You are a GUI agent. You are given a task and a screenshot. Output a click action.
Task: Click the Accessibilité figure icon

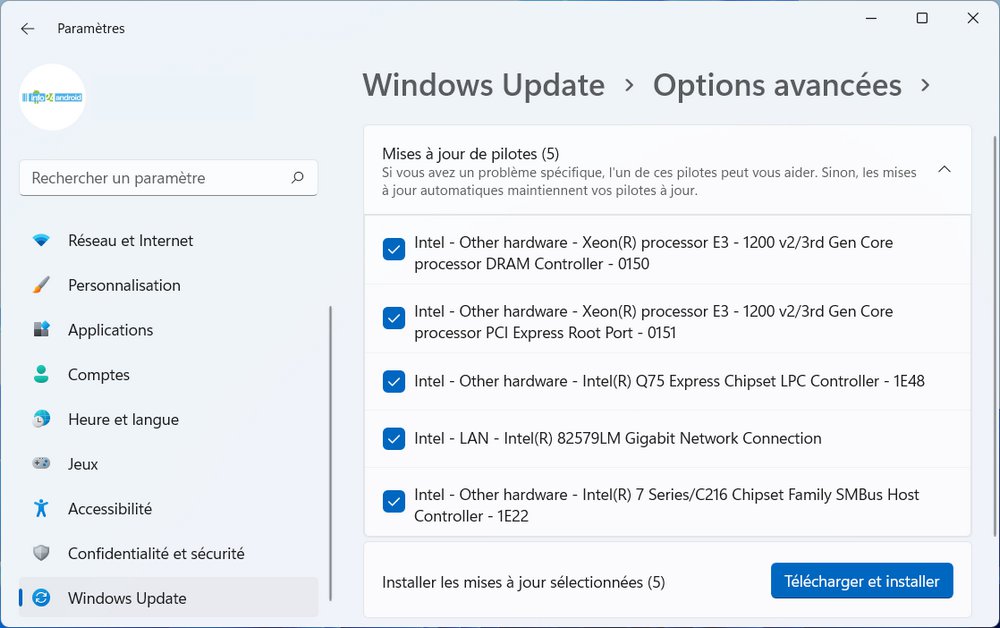[41, 508]
